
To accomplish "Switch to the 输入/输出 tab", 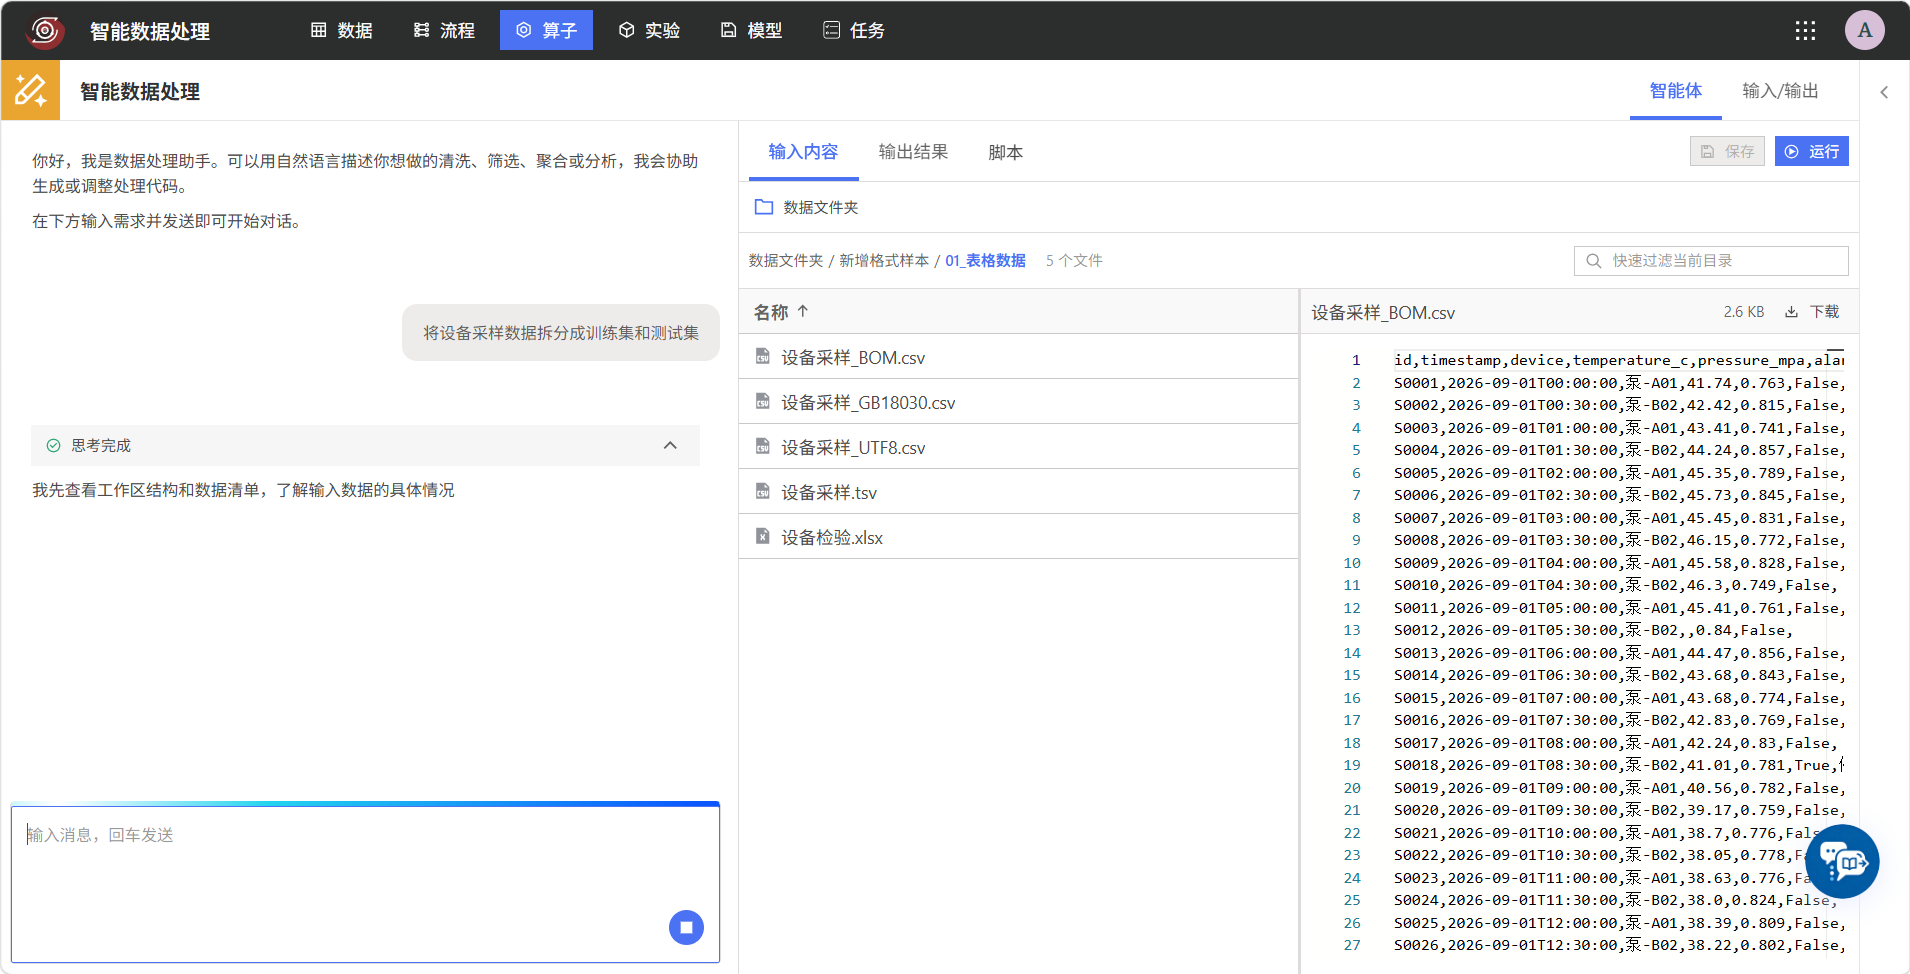I will (x=1780, y=91).
